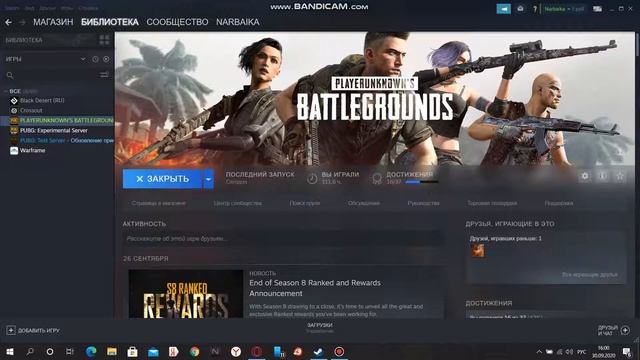Click friend avatar under played previously
Image resolution: width=640 pixels, height=360 pixels.
click(x=478, y=250)
